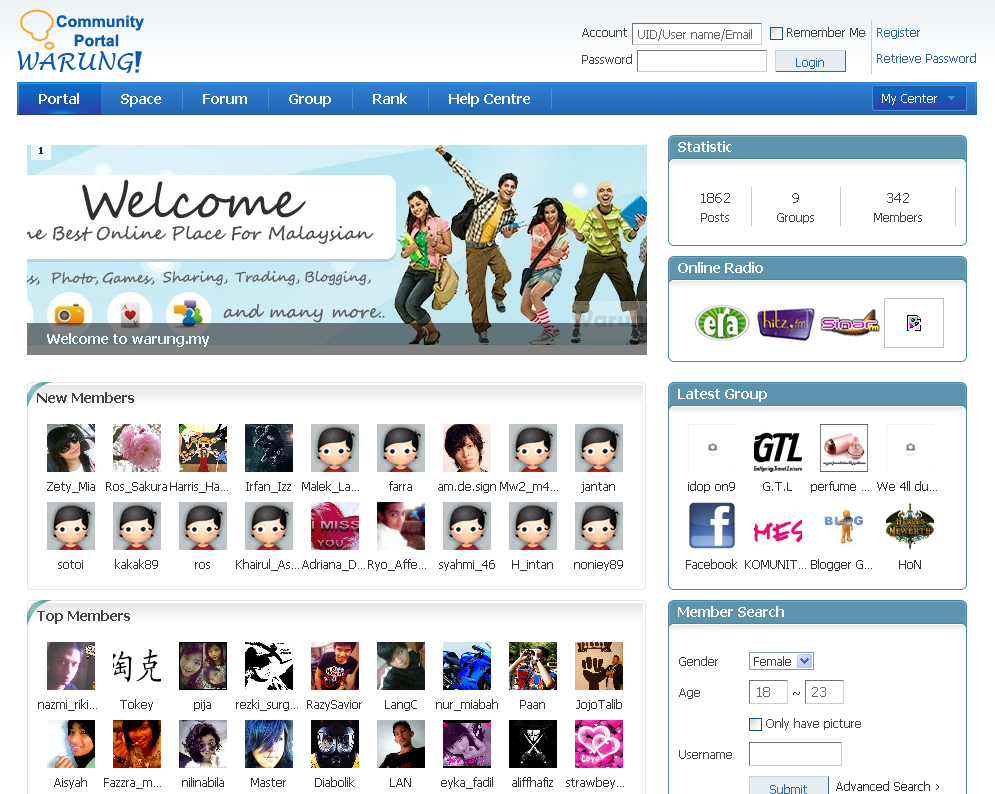Submit the member search
Screen dimensions: 995x794
789,786
